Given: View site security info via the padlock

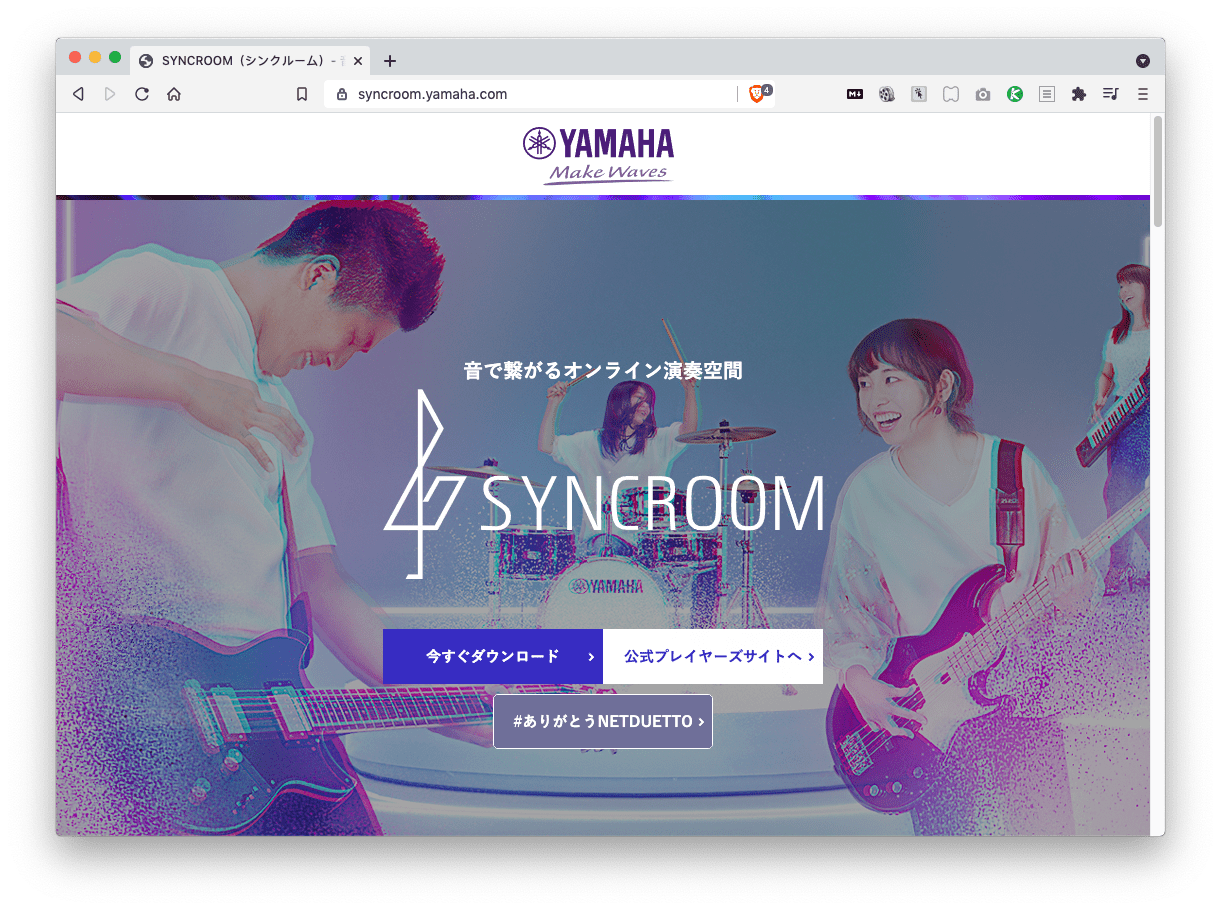Looking at the screenshot, I should (x=342, y=93).
